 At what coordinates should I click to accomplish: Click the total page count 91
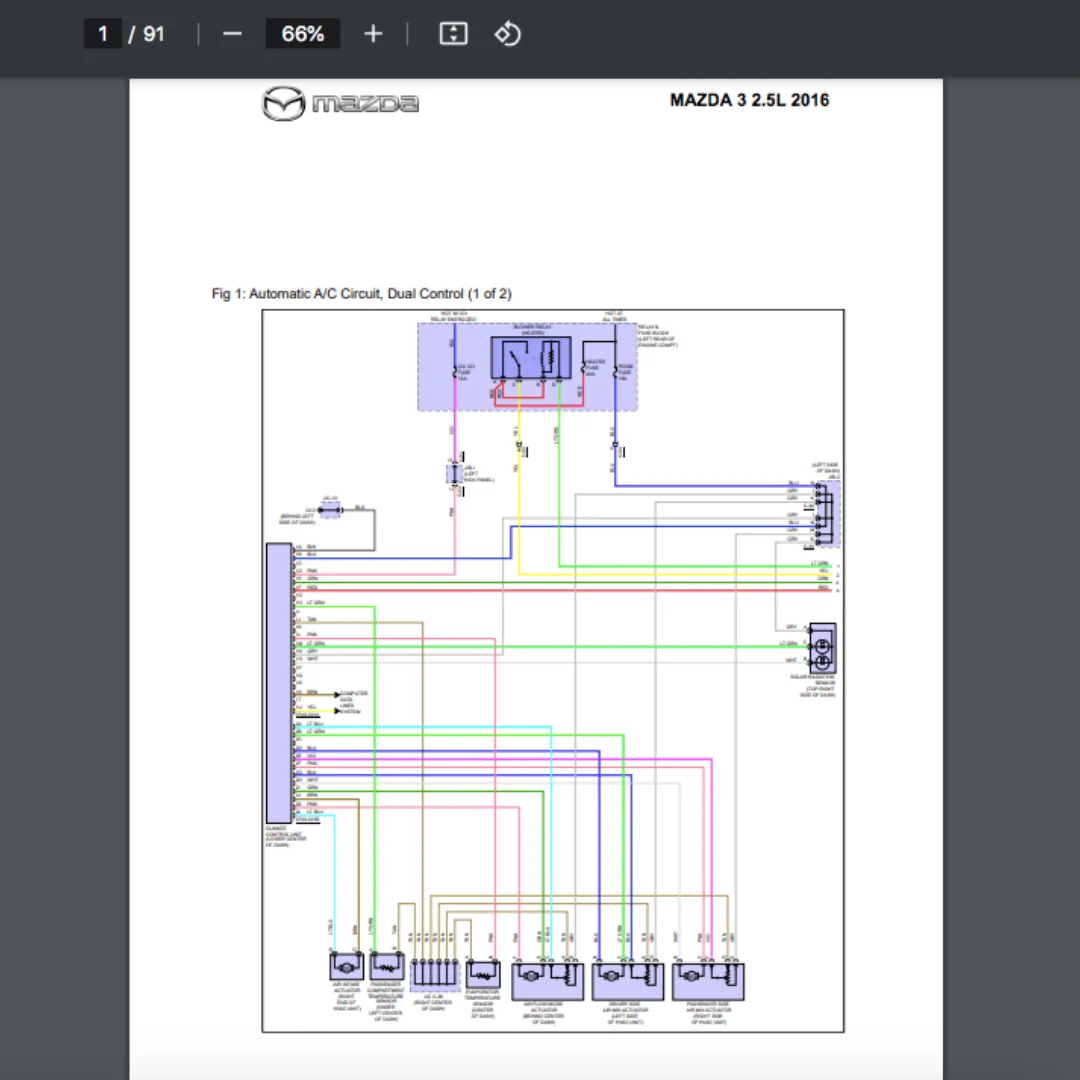pos(153,34)
